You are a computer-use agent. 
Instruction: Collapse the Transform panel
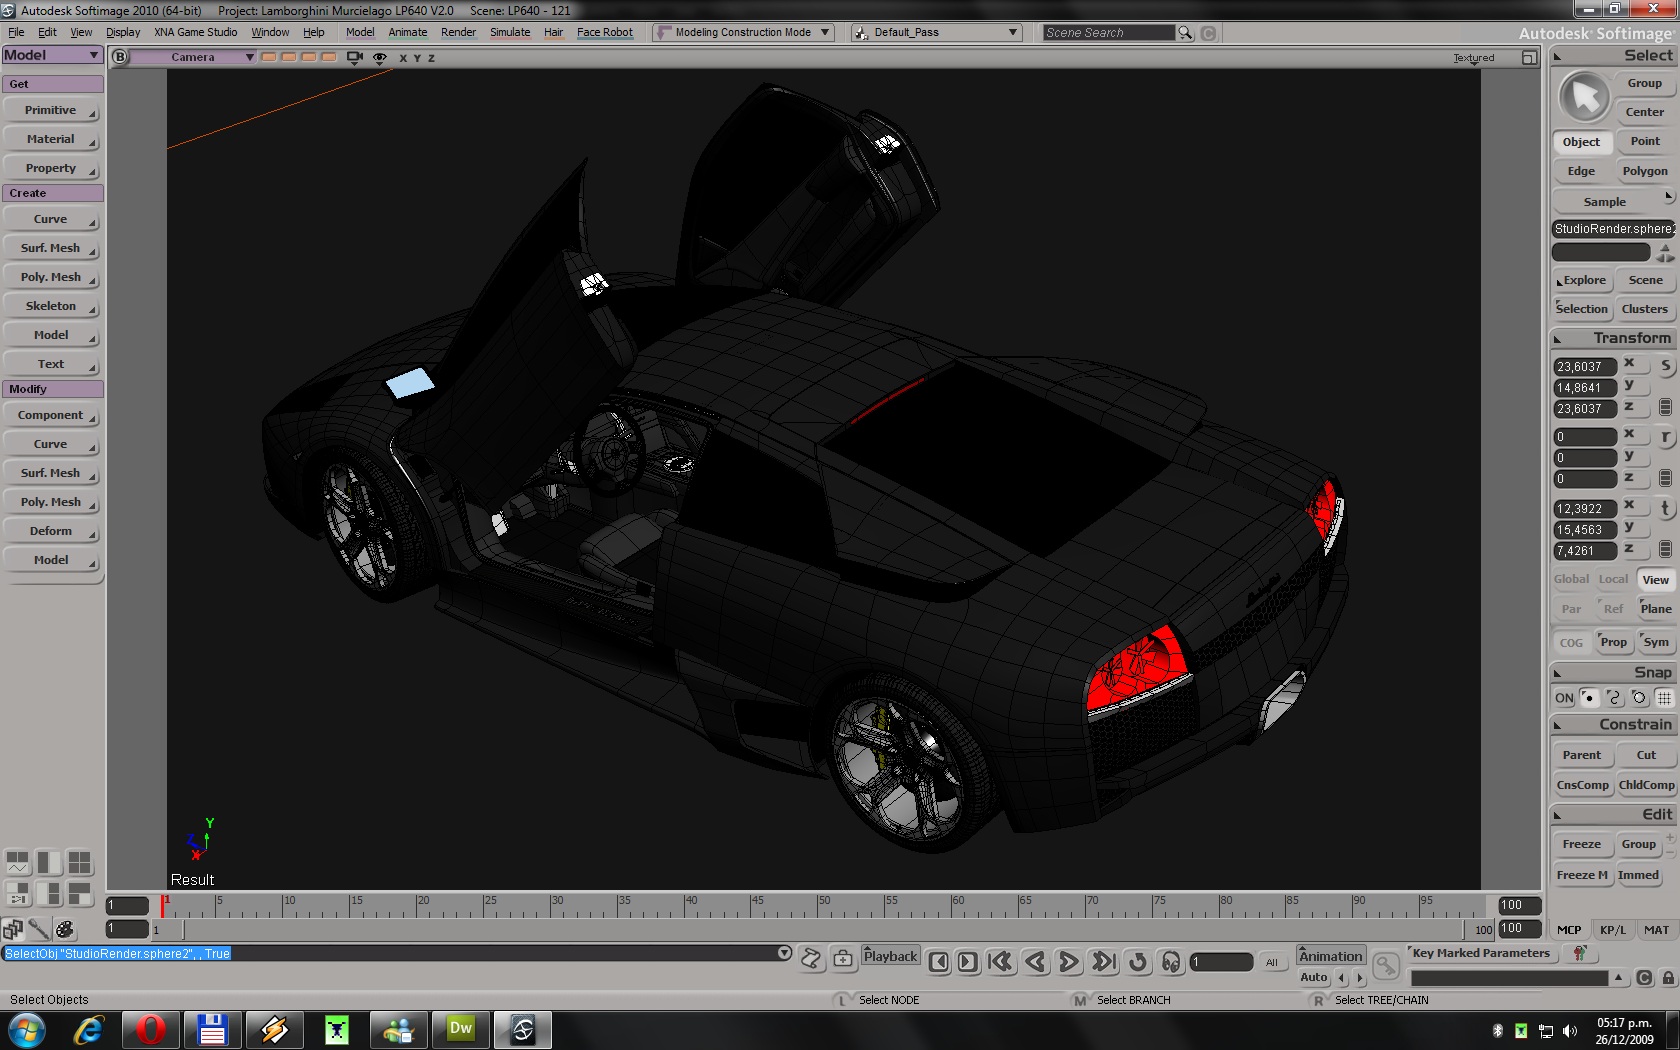pos(1557,339)
